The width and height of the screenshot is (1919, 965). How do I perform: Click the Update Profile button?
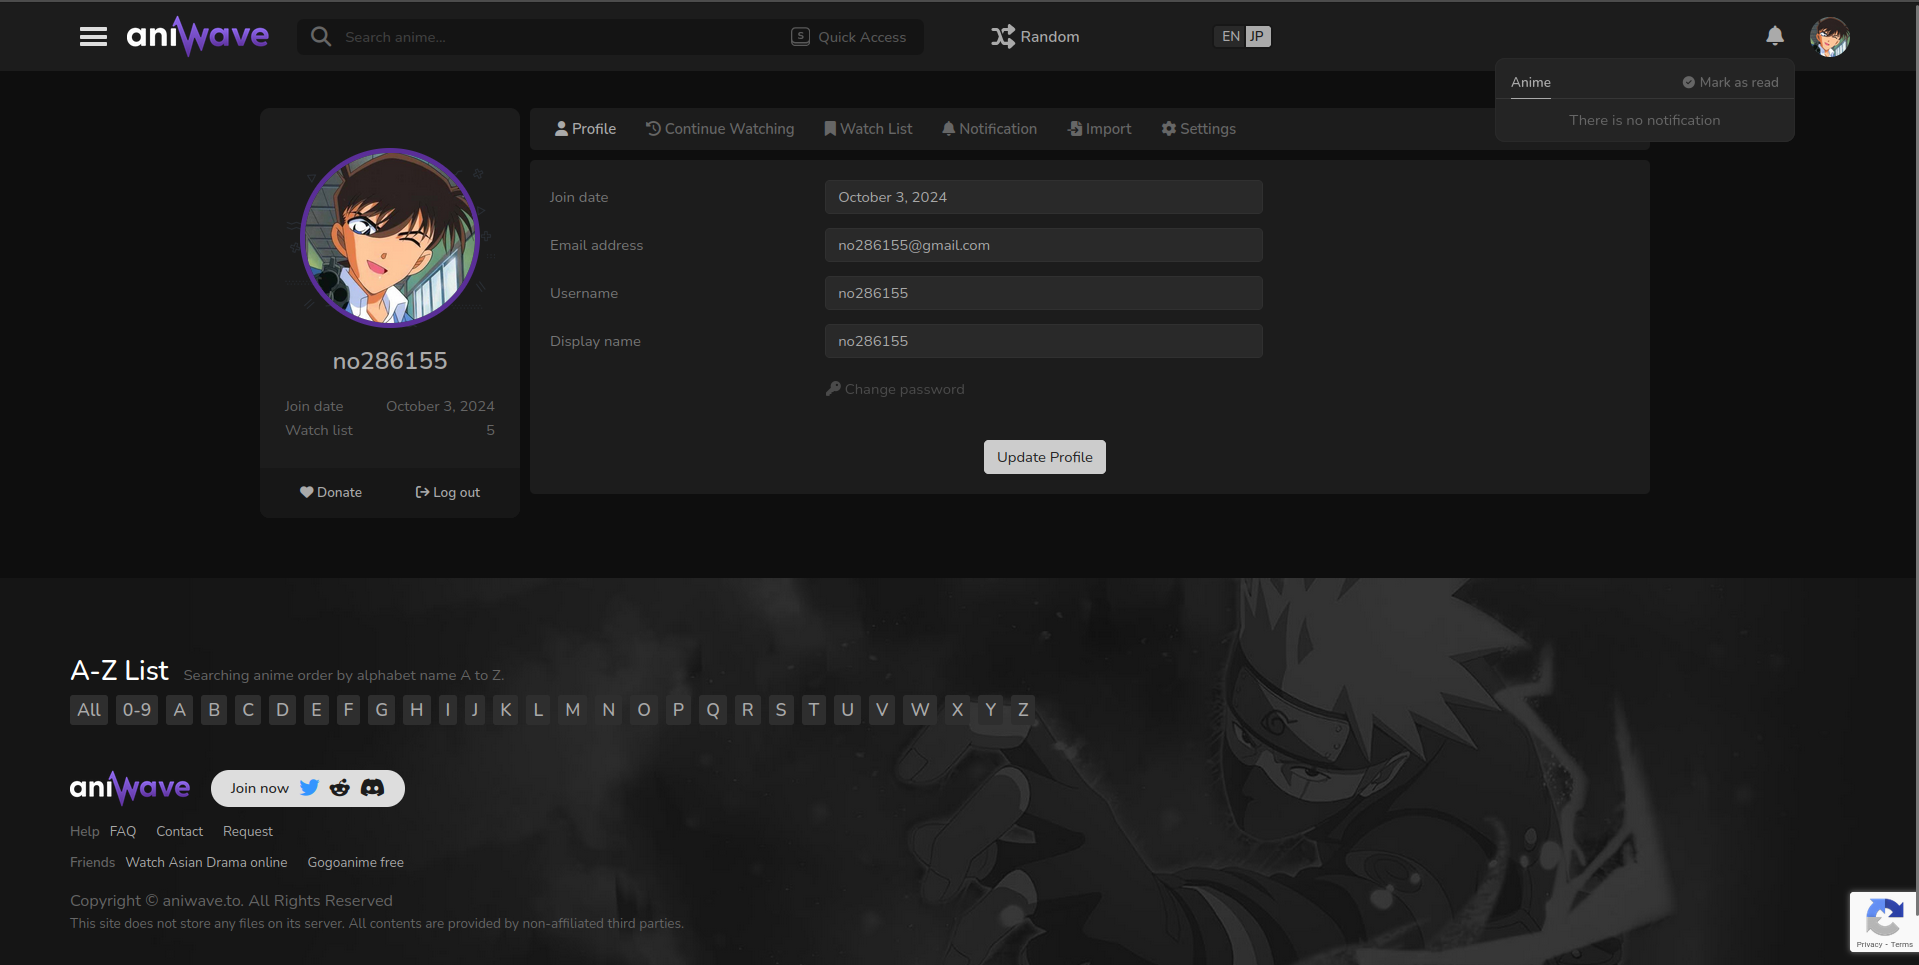tap(1045, 457)
